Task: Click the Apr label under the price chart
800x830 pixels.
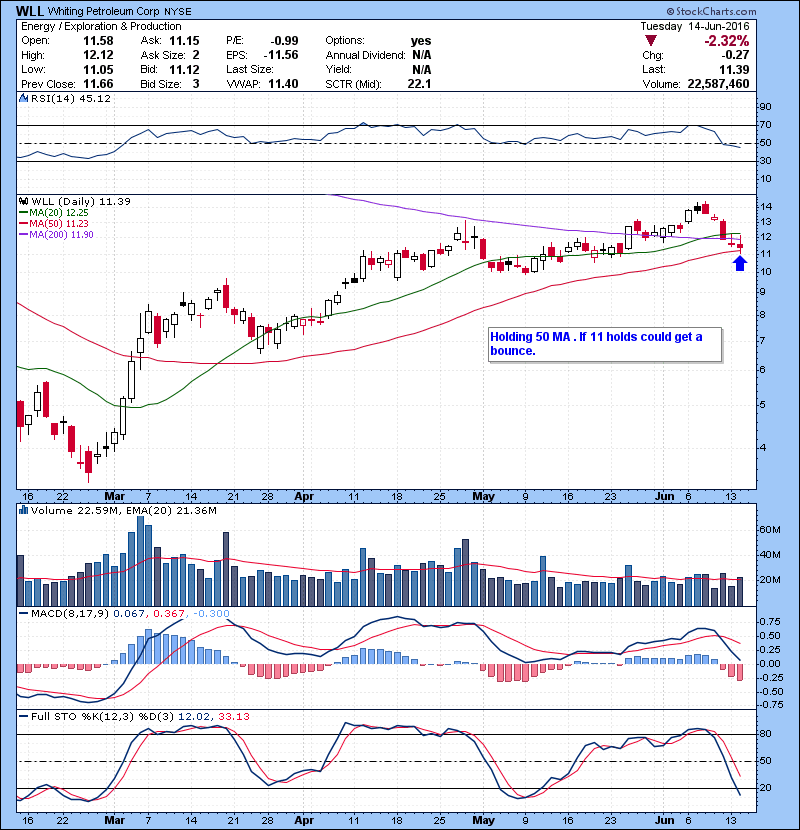Action: (304, 497)
